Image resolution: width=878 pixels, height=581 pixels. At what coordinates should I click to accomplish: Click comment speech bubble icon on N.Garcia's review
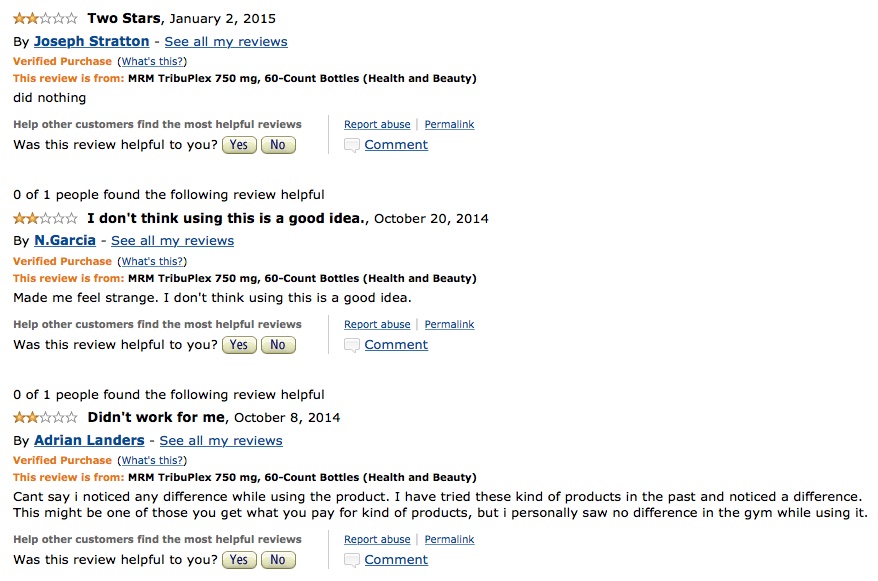pyautogui.click(x=351, y=345)
